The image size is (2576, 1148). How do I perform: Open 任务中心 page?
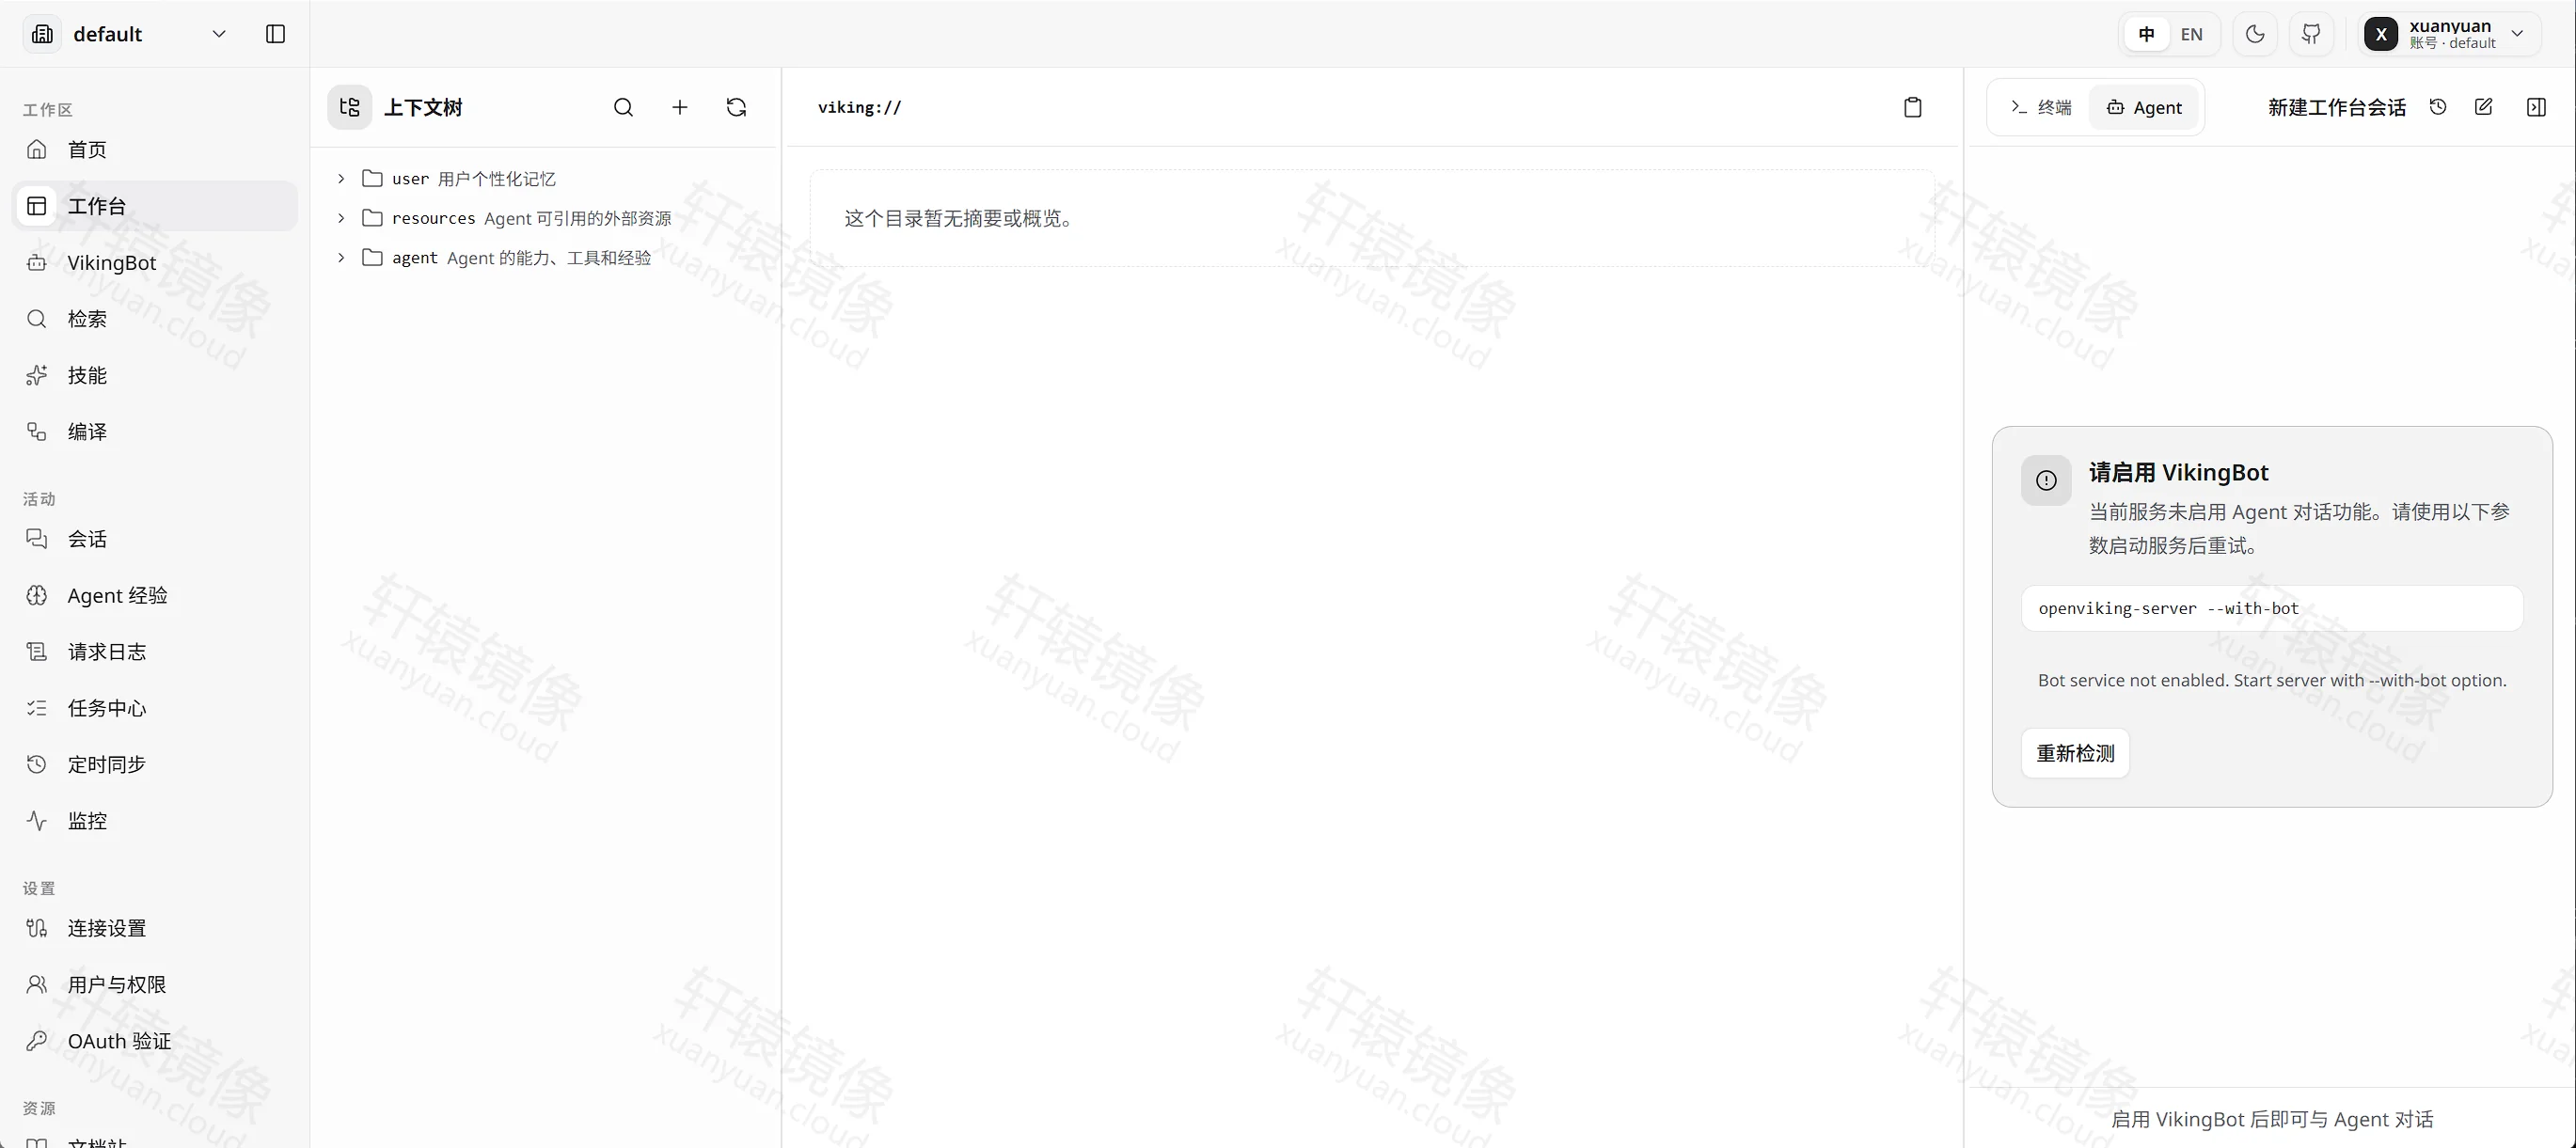coord(155,708)
